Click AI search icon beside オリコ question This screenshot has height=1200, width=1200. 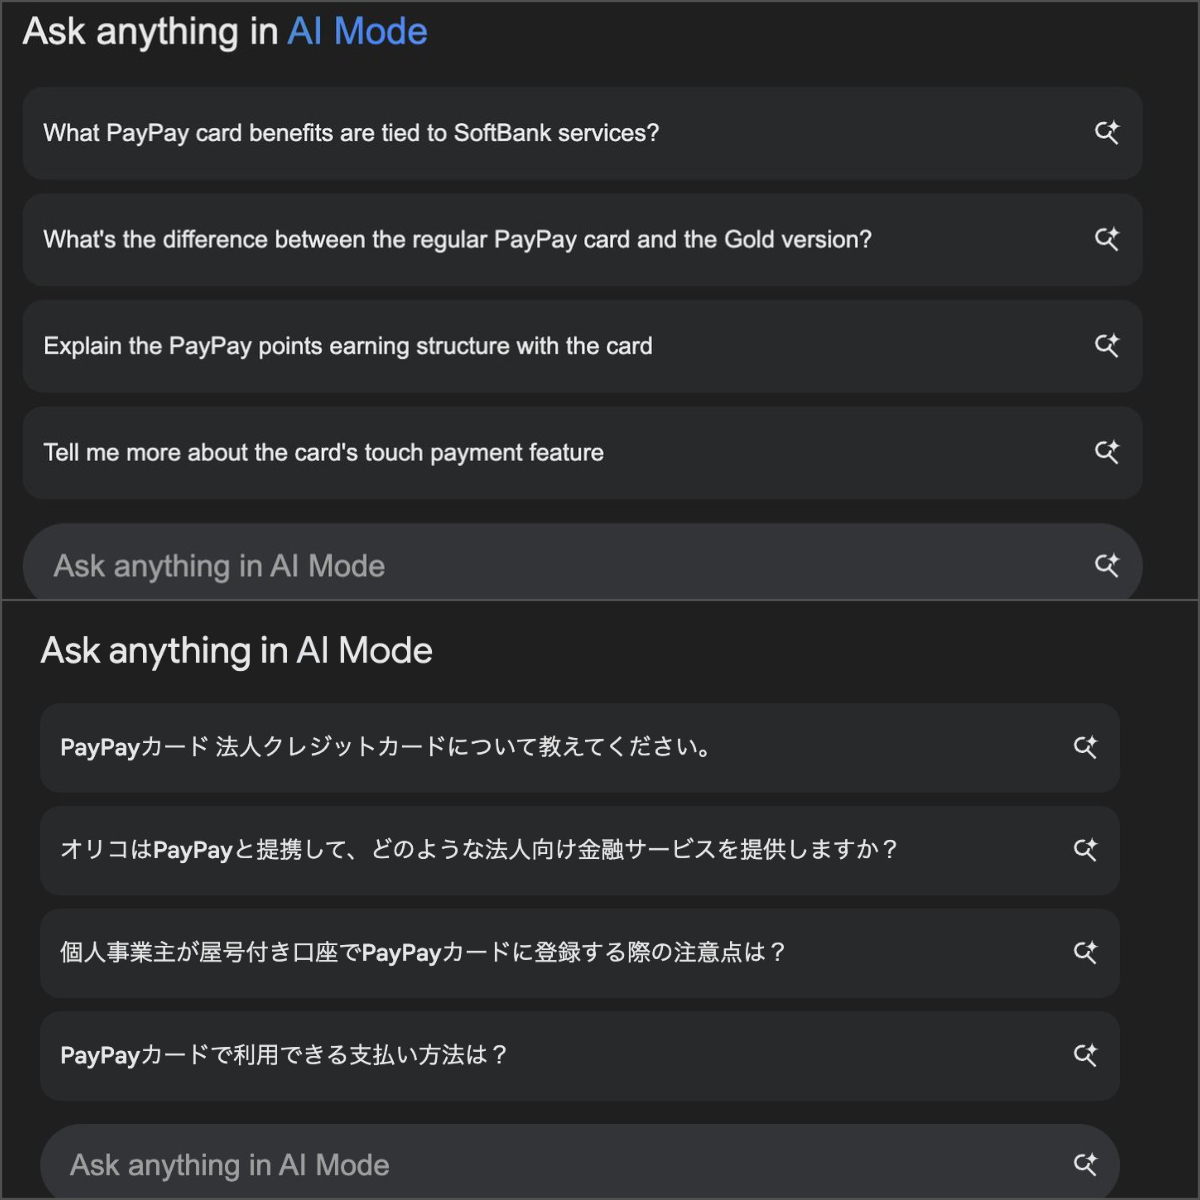pyautogui.click(x=1085, y=850)
